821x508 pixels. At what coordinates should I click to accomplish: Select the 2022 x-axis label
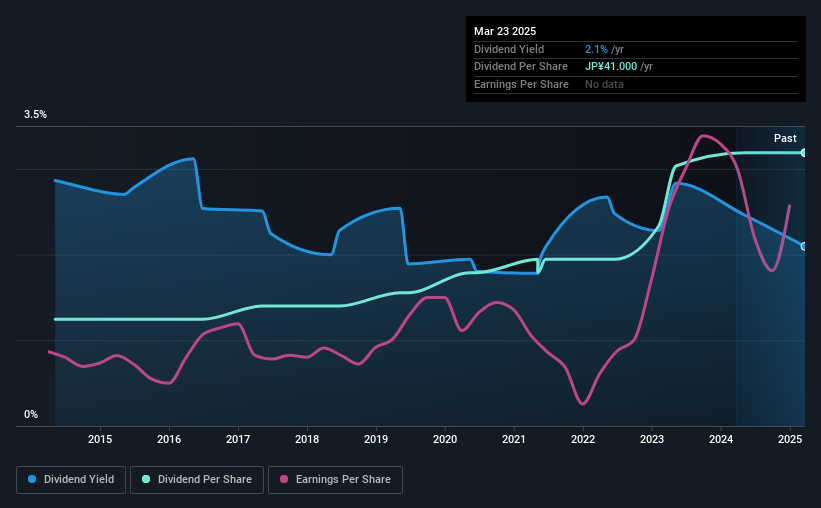pyautogui.click(x=583, y=439)
